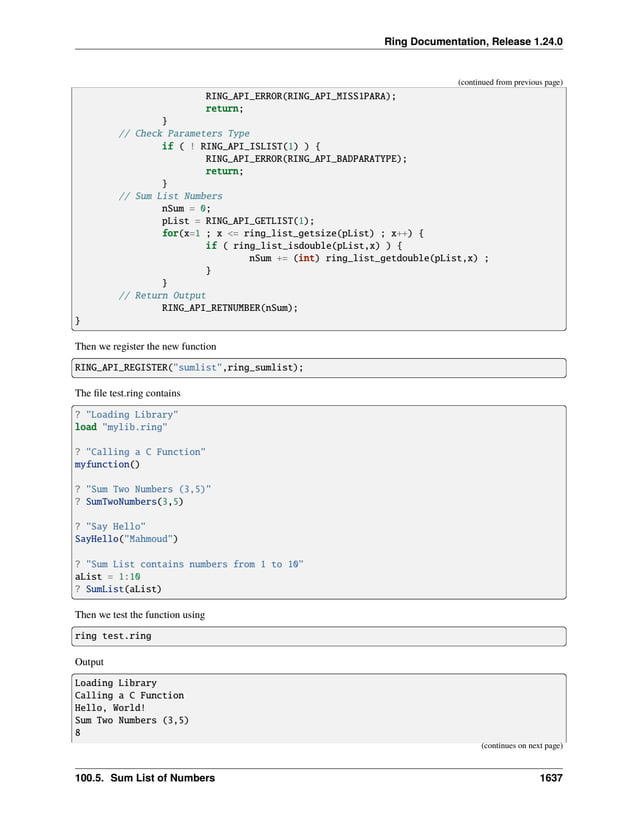Click the line "pList = RING_API_GETLIST(1);"
This screenshot has height=825, width=638.
(238, 221)
